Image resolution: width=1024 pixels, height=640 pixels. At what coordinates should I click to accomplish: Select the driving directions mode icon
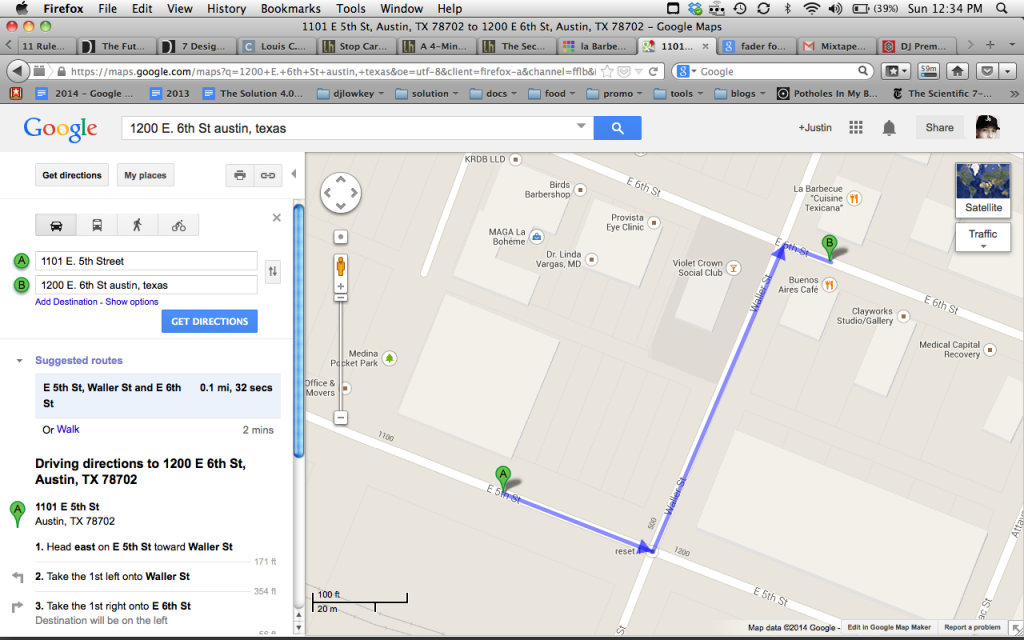click(x=56, y=225)
